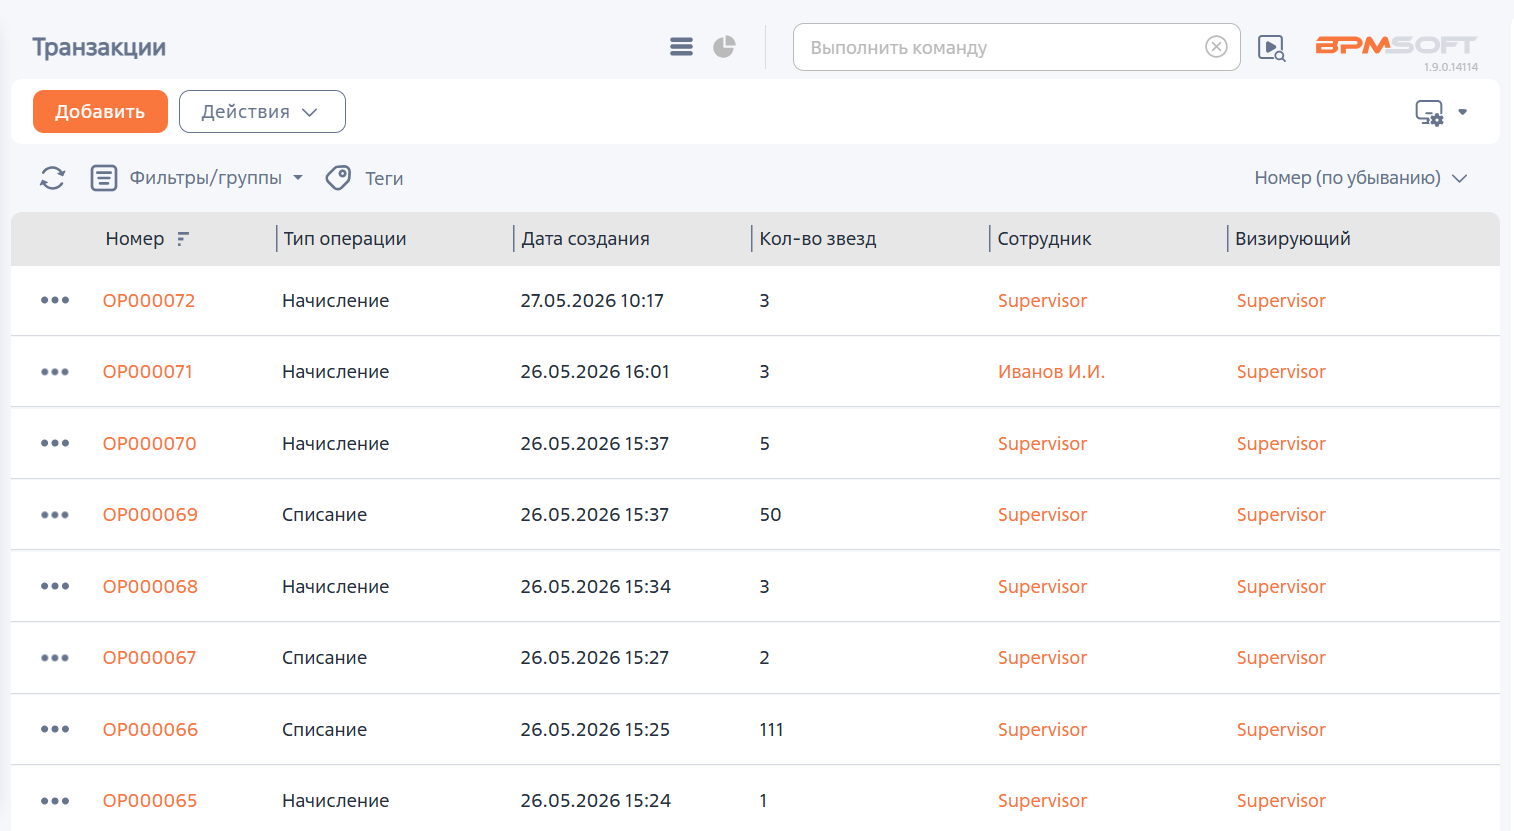This screenshot has width=1514, height=831.
Task: Open the Теги tags menu
Action: pyautogui.click(x=384, y=179)
